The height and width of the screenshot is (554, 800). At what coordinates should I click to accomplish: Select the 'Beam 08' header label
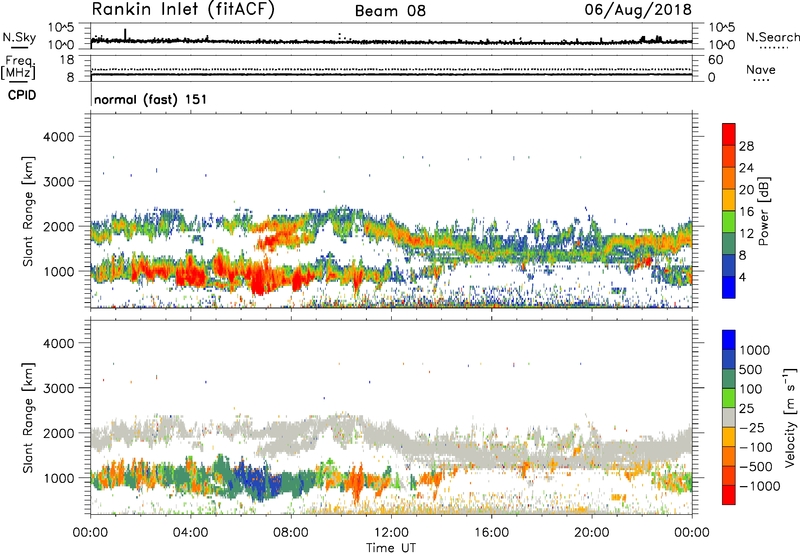click(x=390, y=11)
